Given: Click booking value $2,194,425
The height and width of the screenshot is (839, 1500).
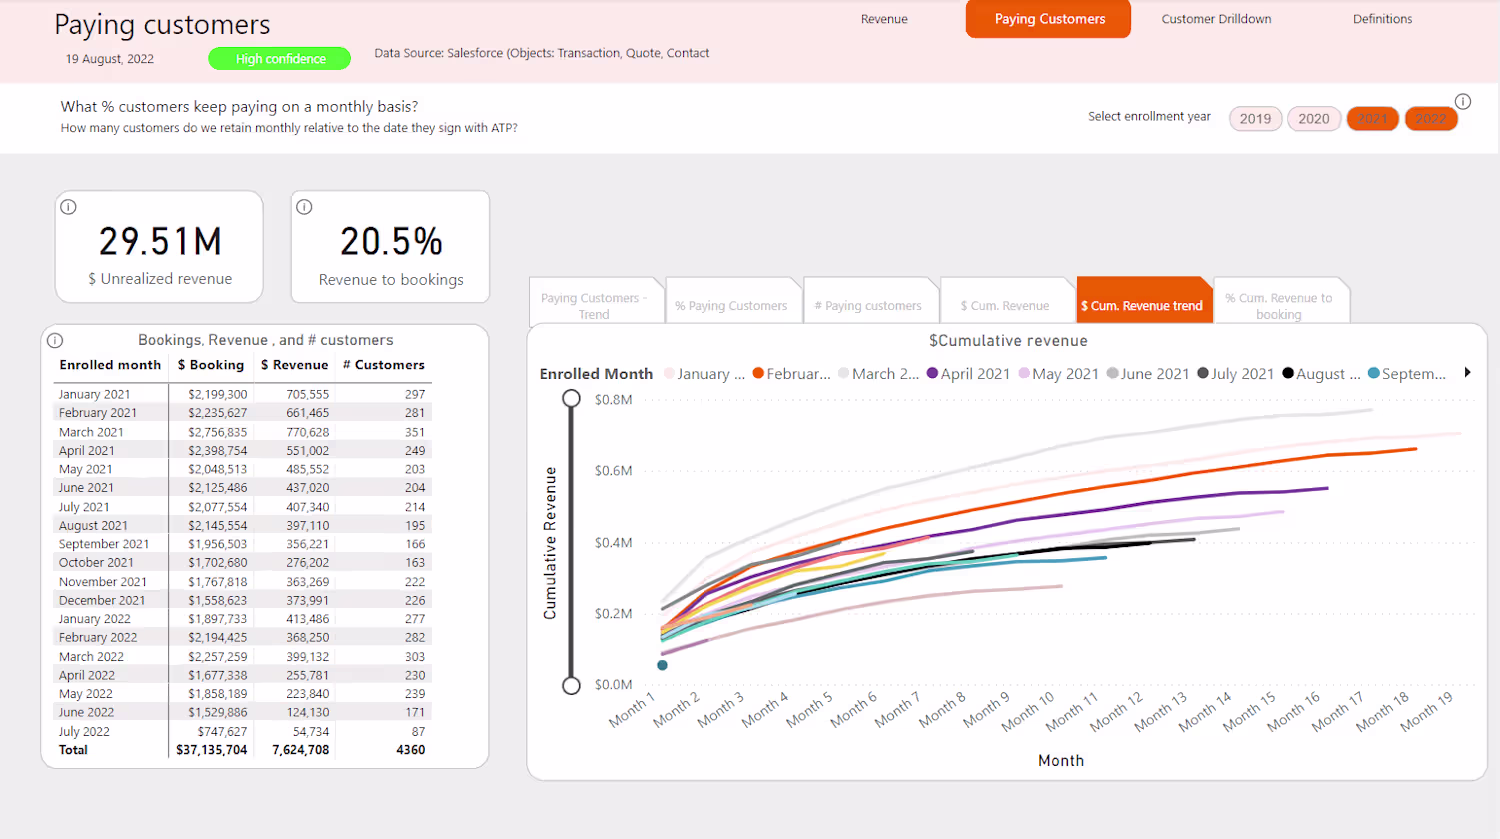Looking at the screenshot, I should 217,637.
